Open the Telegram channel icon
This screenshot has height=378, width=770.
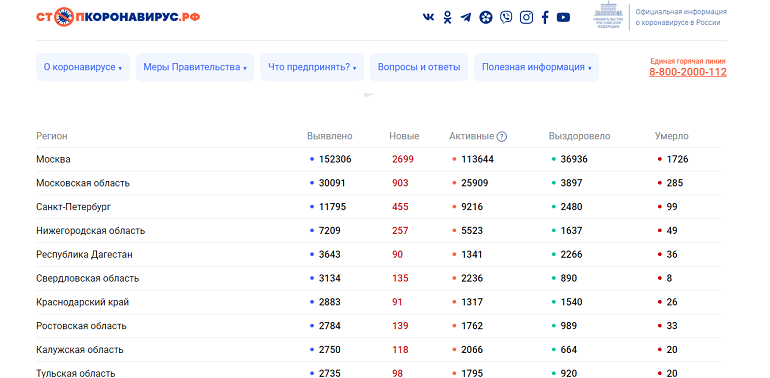(466, 17)
